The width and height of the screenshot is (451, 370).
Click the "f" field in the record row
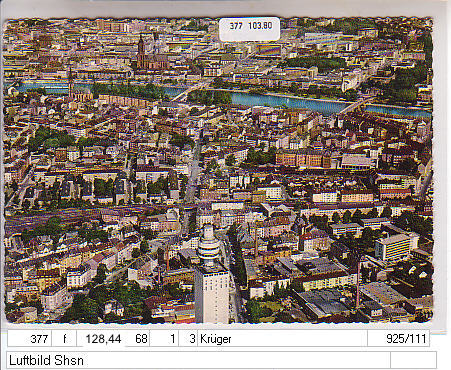64,339
